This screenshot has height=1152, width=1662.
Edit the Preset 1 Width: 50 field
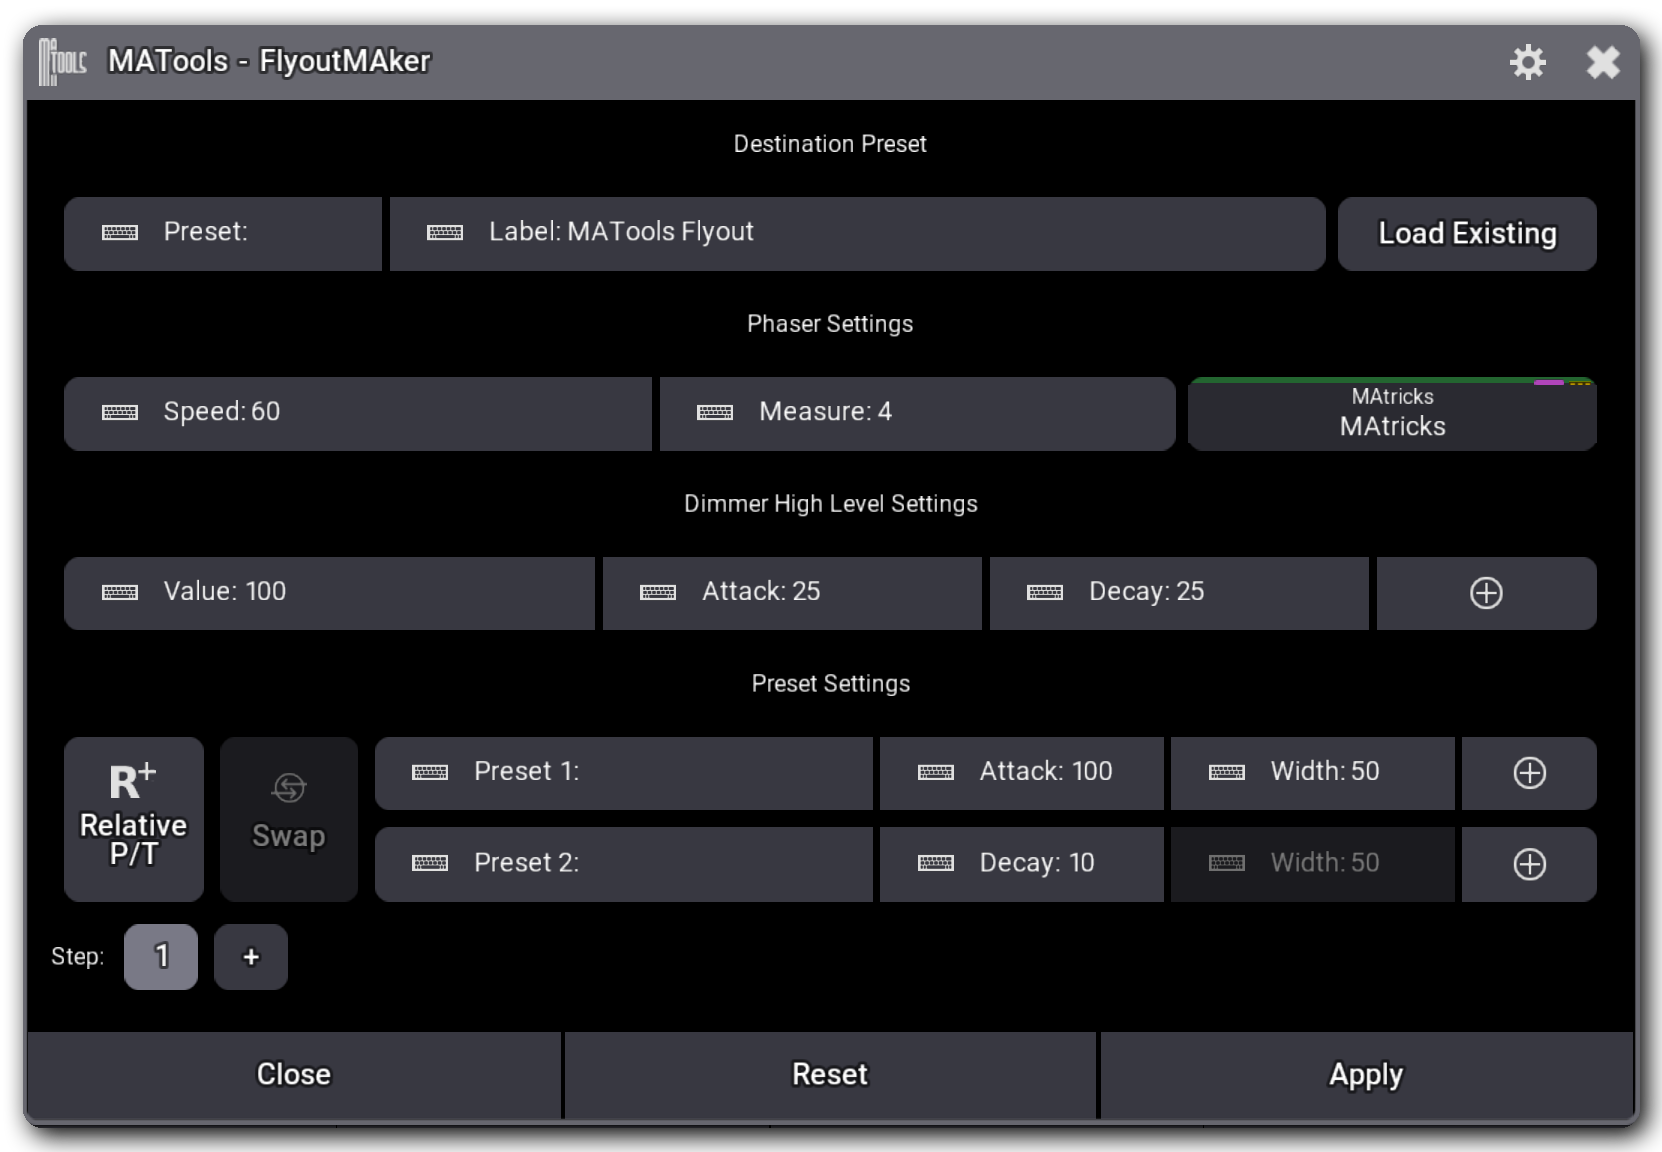pos(1312,773)
